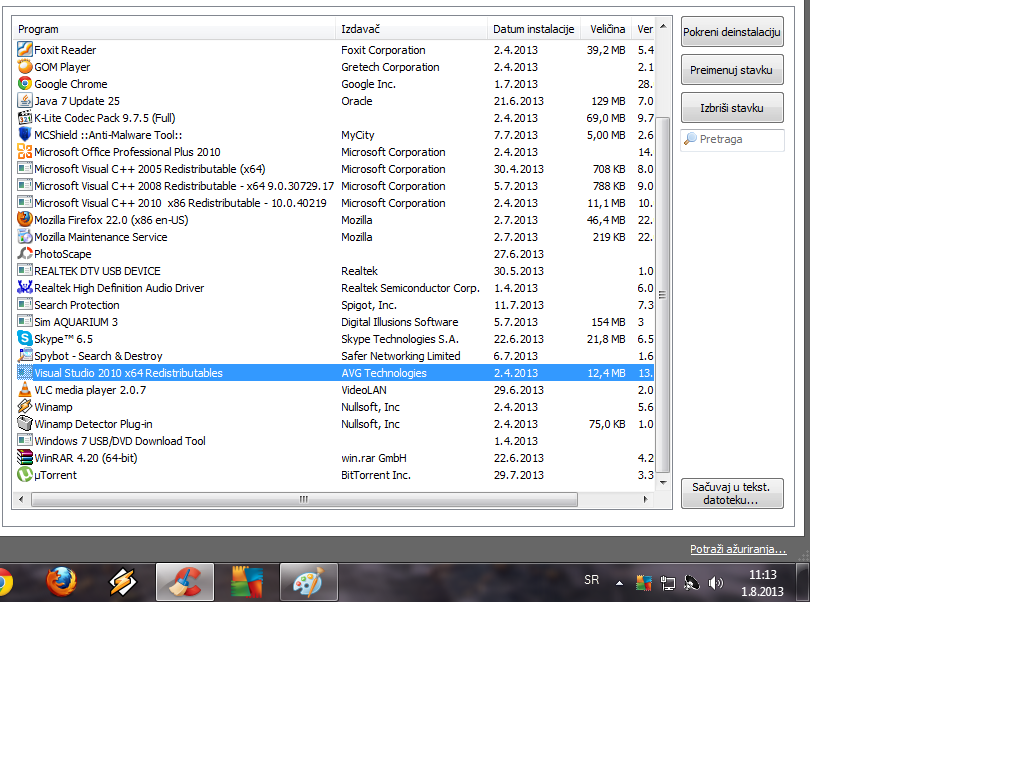Click the VLC media player cone icon
The image size is (1024, 768).
25,389
